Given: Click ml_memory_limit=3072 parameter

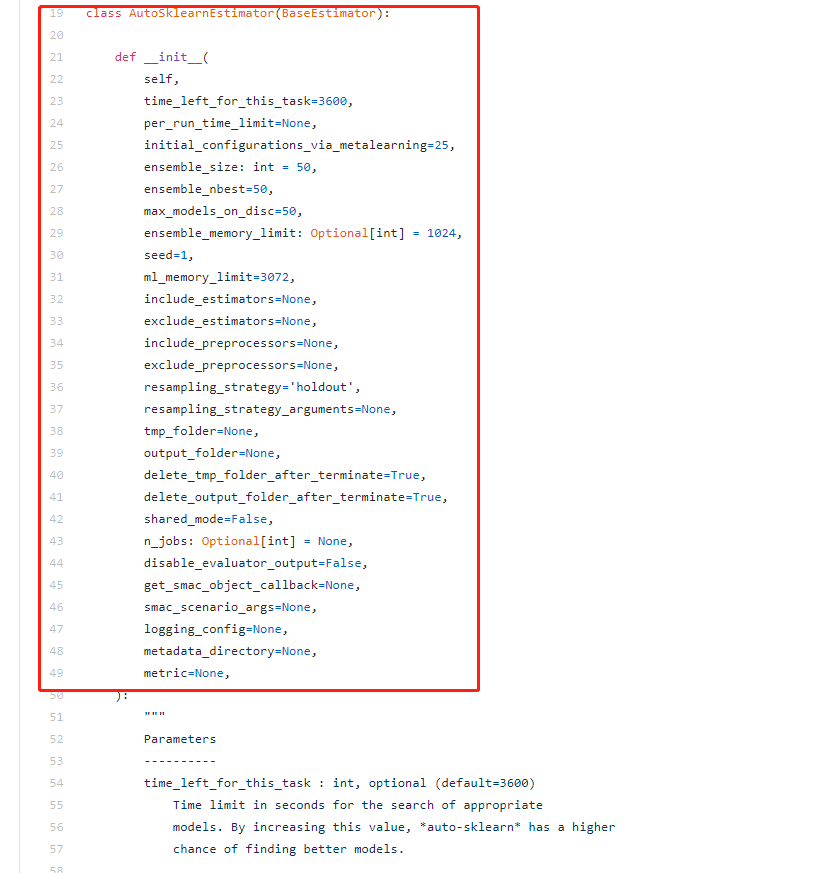Looking at the screenshot, I should pyautogui.click(x=217, y=277).
